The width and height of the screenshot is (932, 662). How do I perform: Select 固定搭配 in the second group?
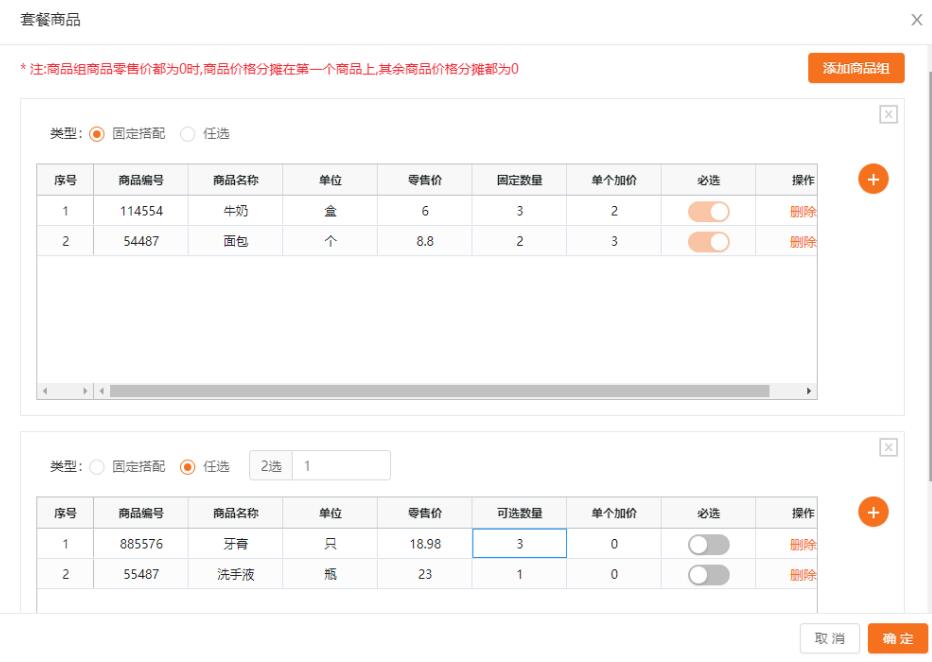click(96, 466)
